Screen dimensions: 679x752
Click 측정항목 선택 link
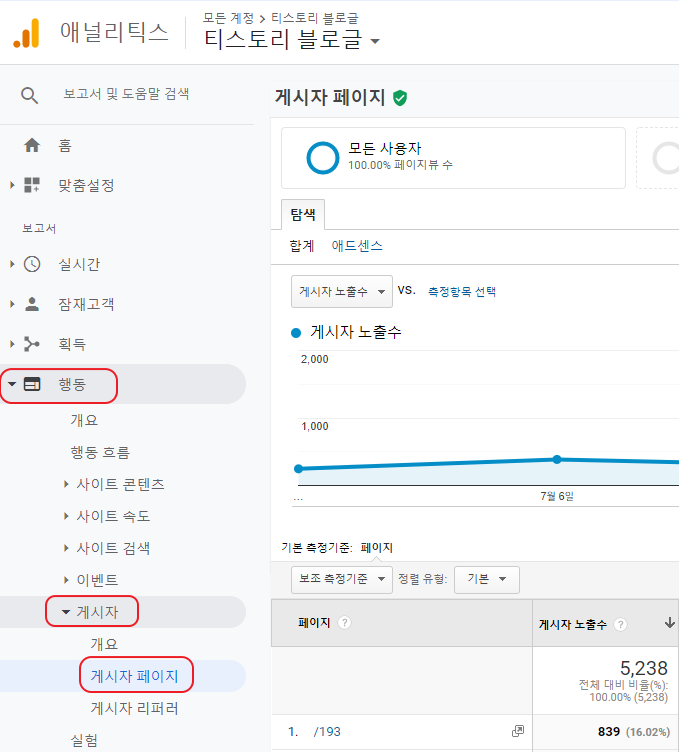point(462,292)
